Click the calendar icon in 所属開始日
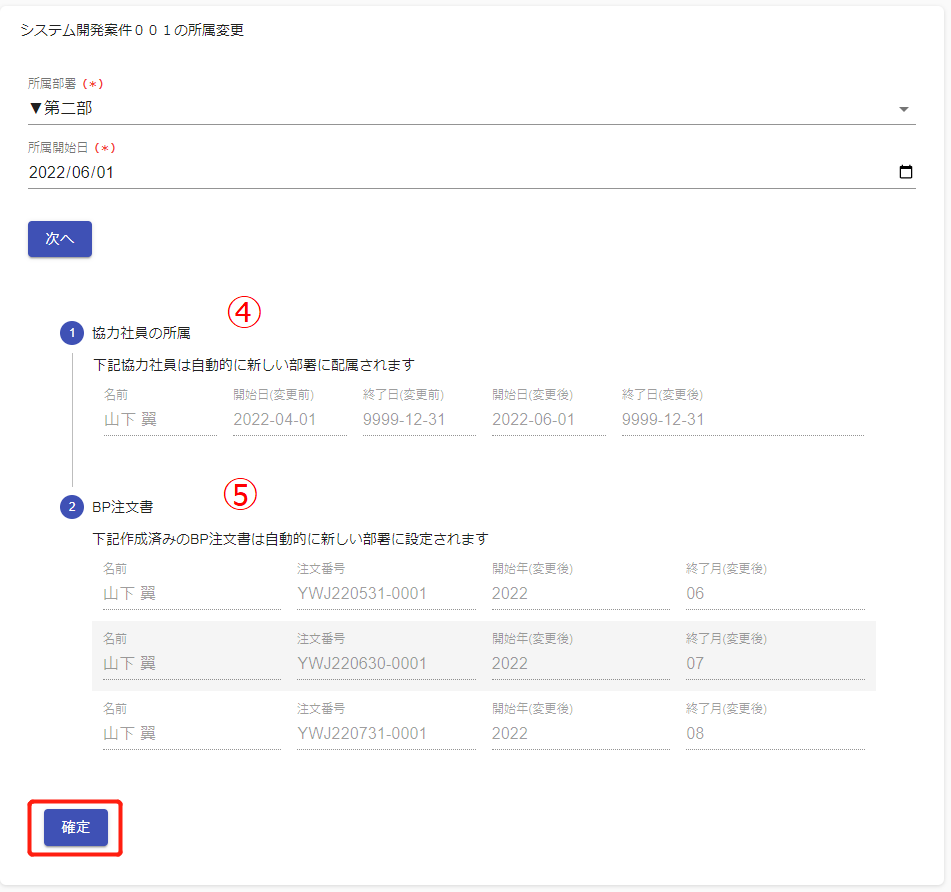The image size is (951, 892). (905, 172)
